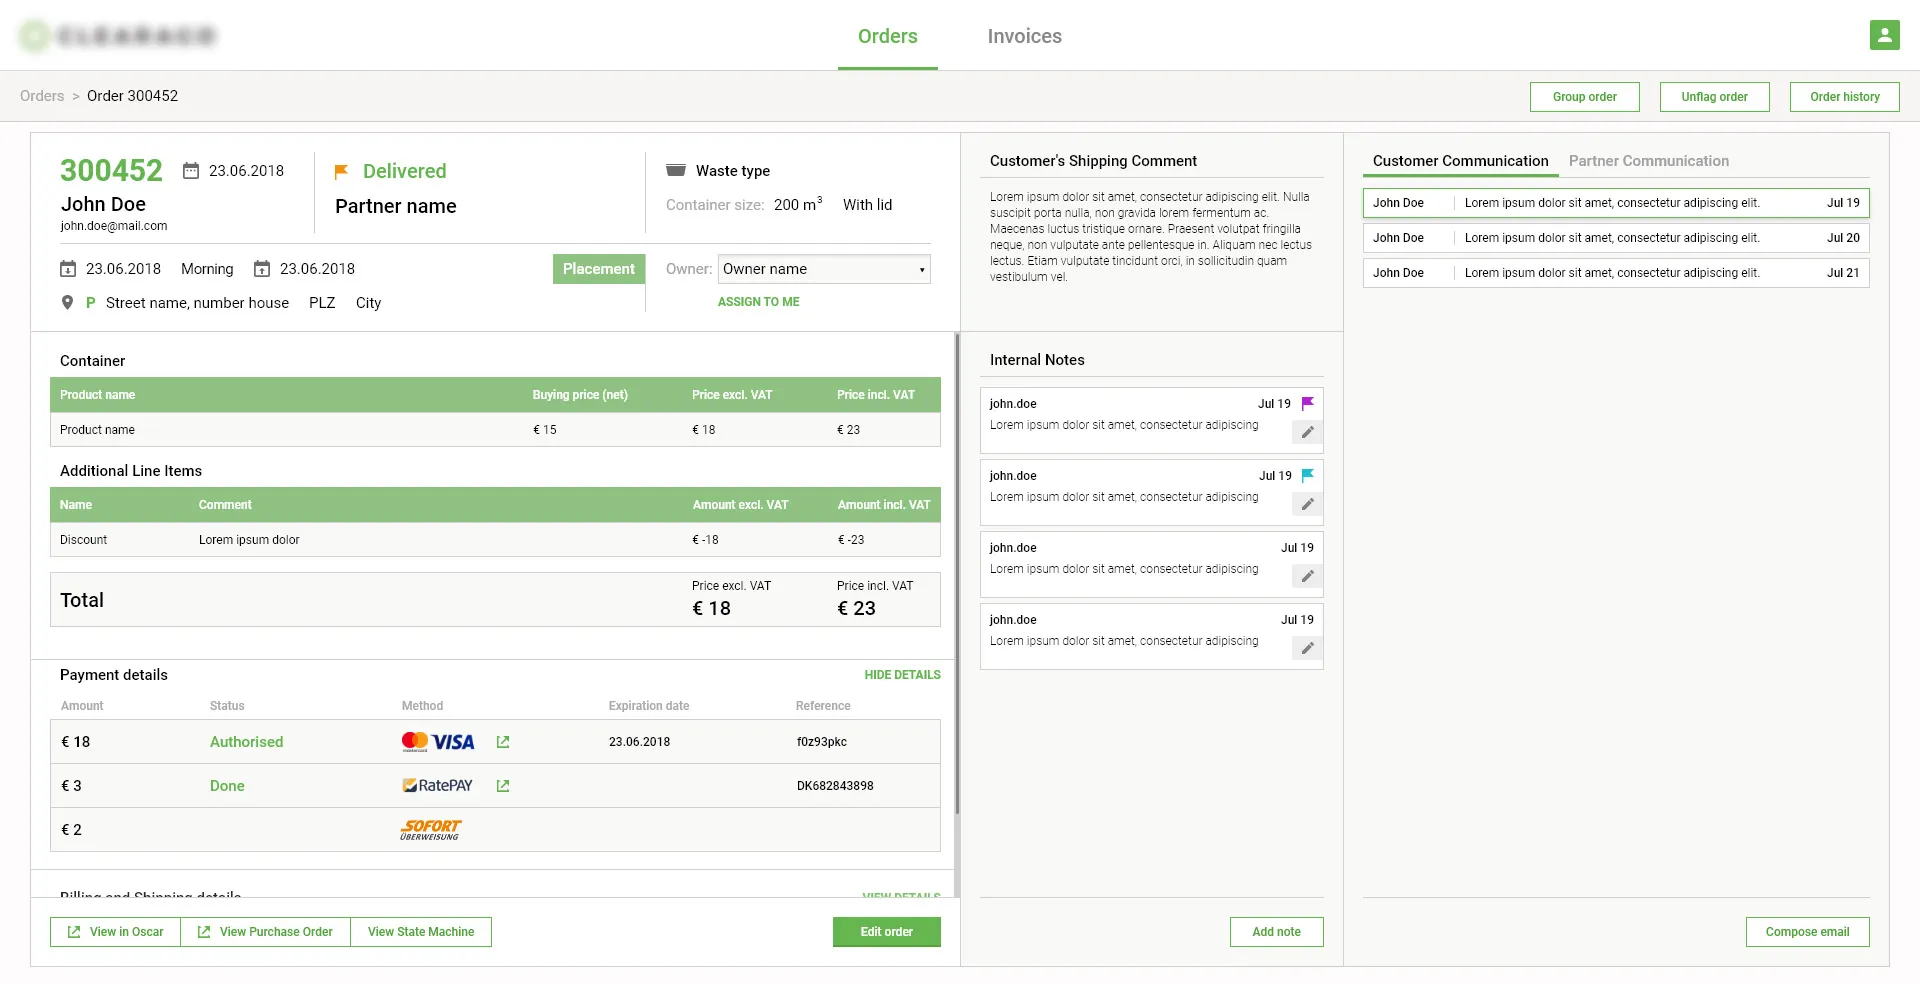Click the orange Delivered status flag

(x=341, y=171)
